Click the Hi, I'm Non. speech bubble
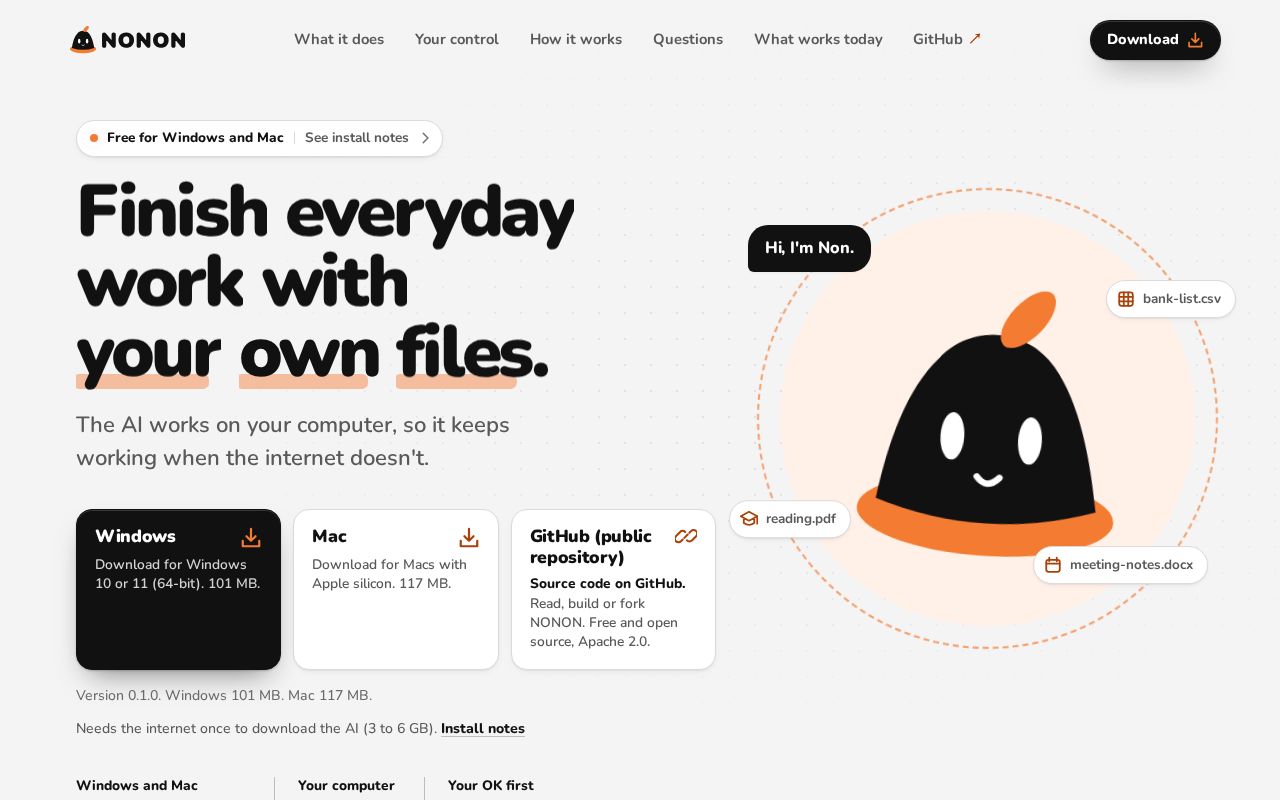The width and height of the screenshot is (1280, 800). [x=809, y=248]
